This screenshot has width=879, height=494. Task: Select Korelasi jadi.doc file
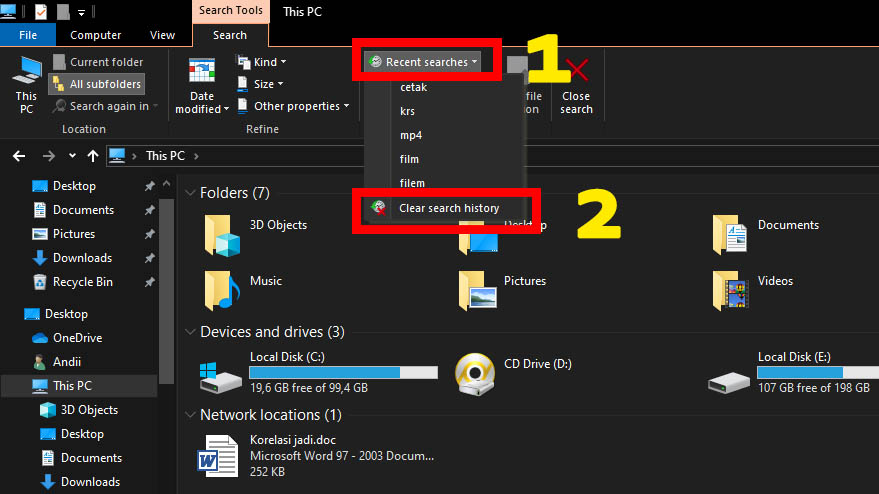tap(316, 456)
